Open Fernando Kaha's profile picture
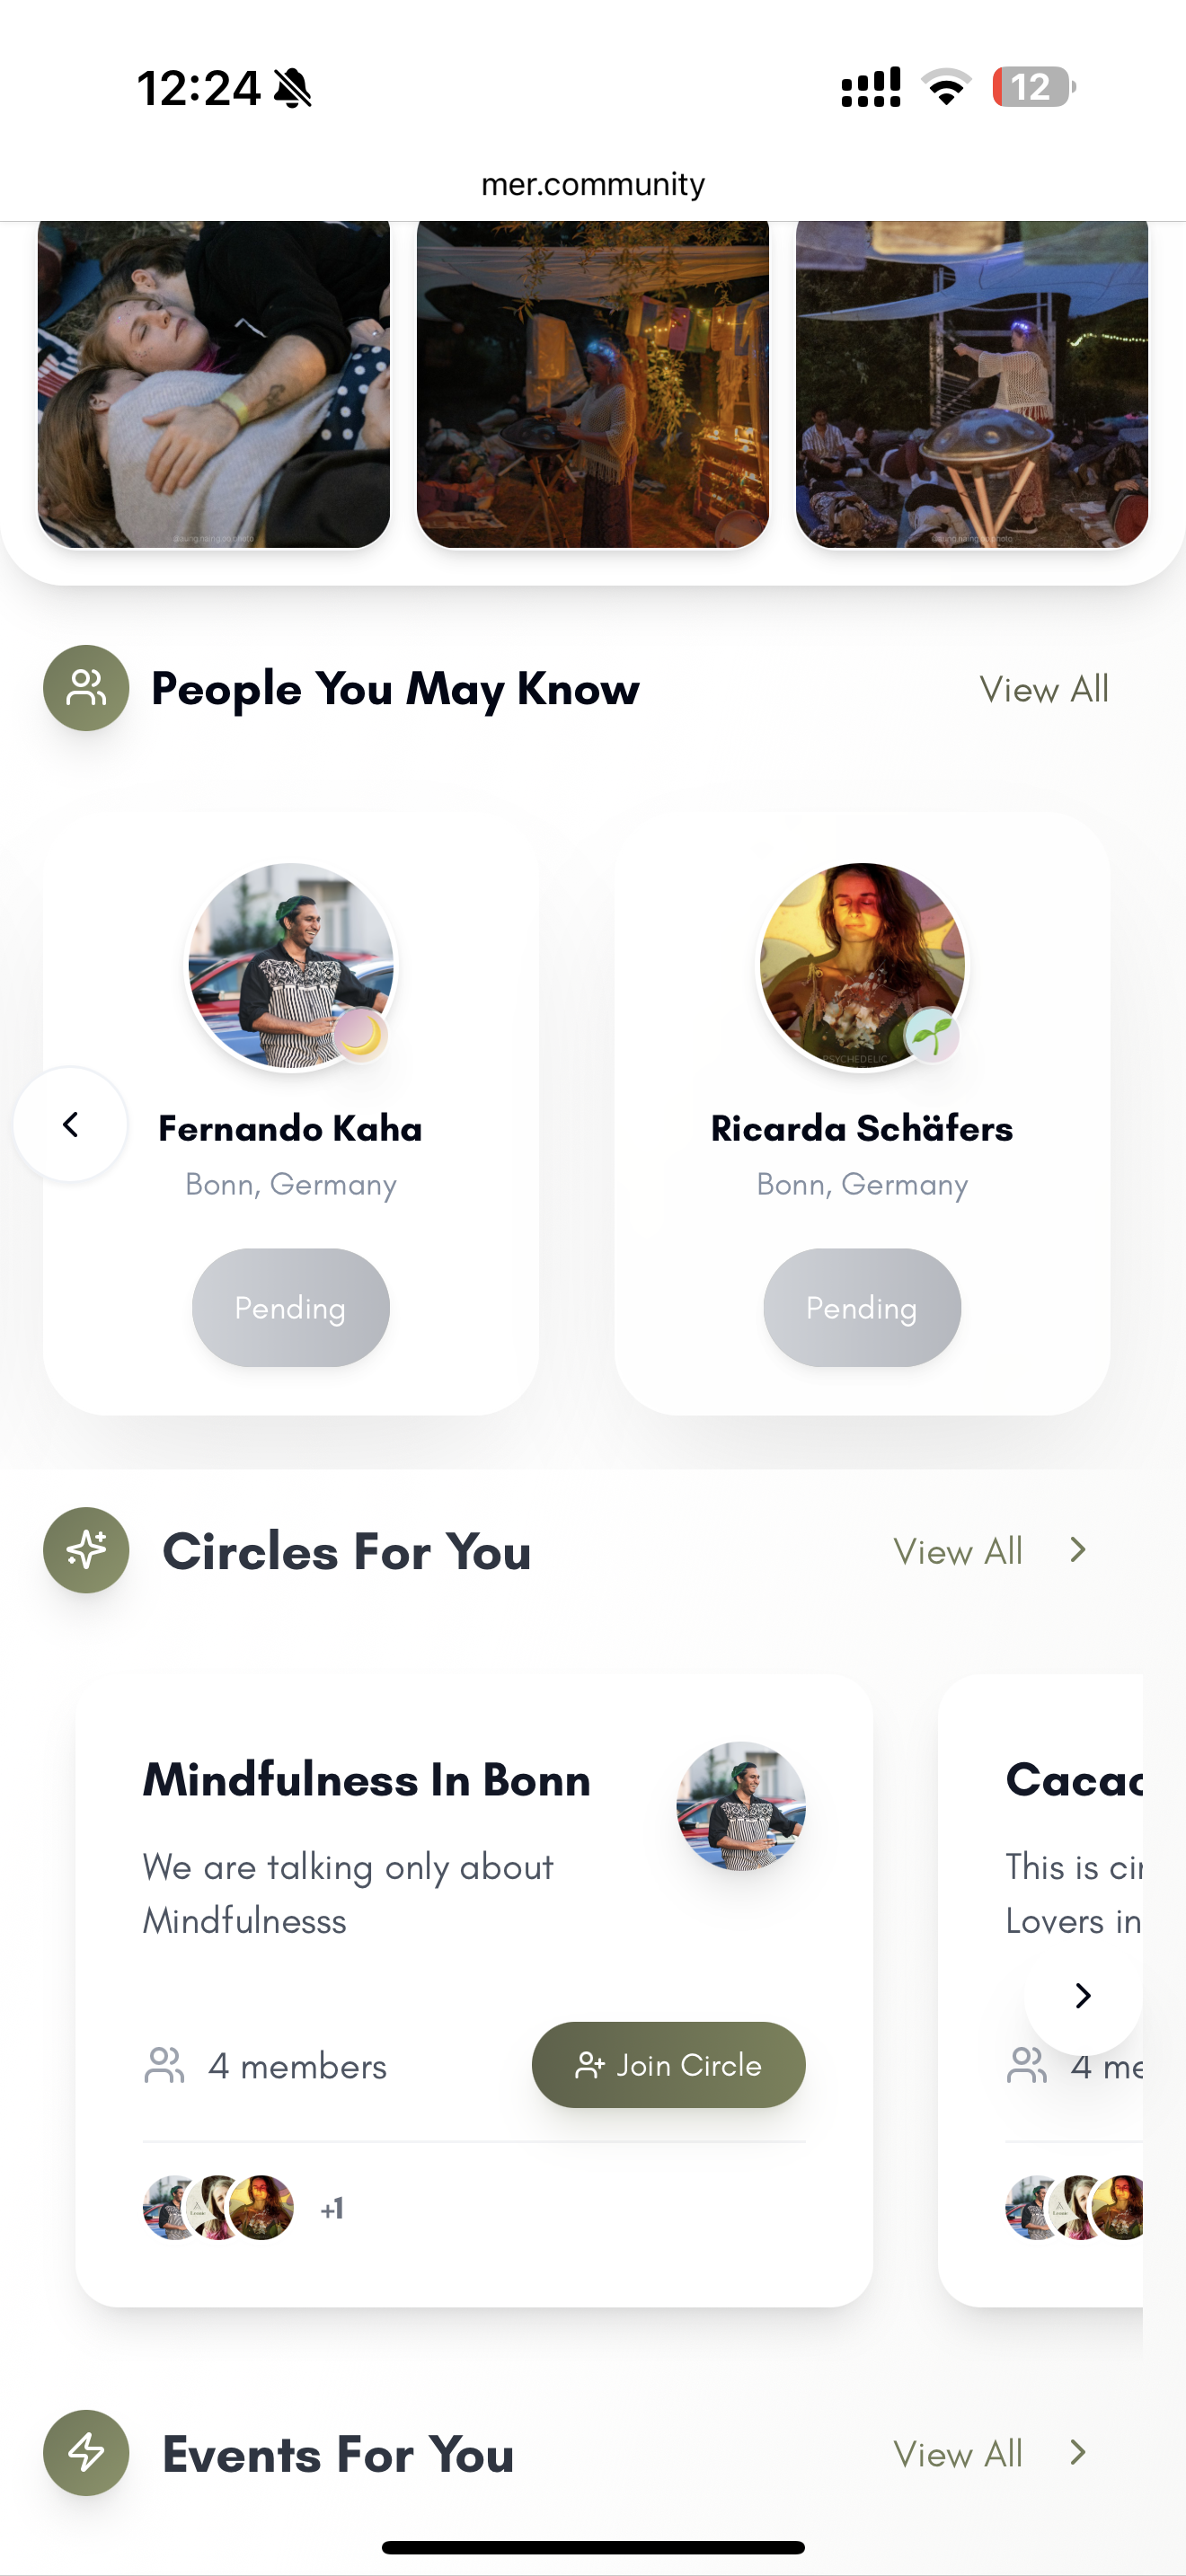 (291, 966)
